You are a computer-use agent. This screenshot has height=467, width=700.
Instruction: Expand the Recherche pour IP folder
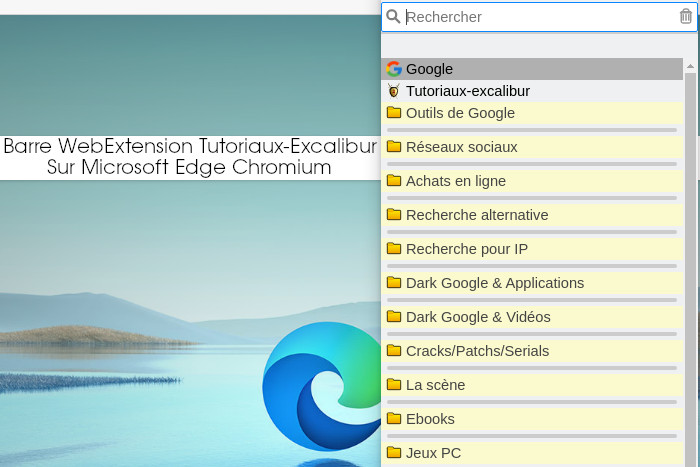[532, 249]
